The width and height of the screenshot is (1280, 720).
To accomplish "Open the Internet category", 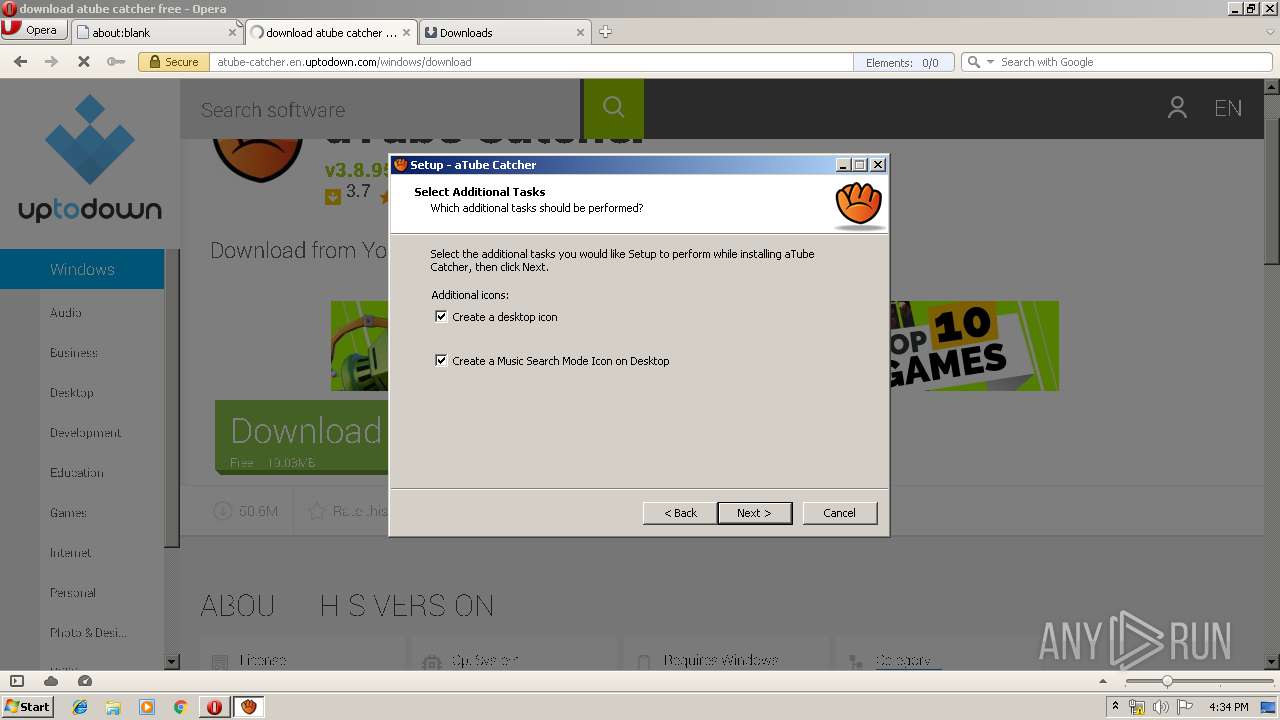I will pos(71,553).
